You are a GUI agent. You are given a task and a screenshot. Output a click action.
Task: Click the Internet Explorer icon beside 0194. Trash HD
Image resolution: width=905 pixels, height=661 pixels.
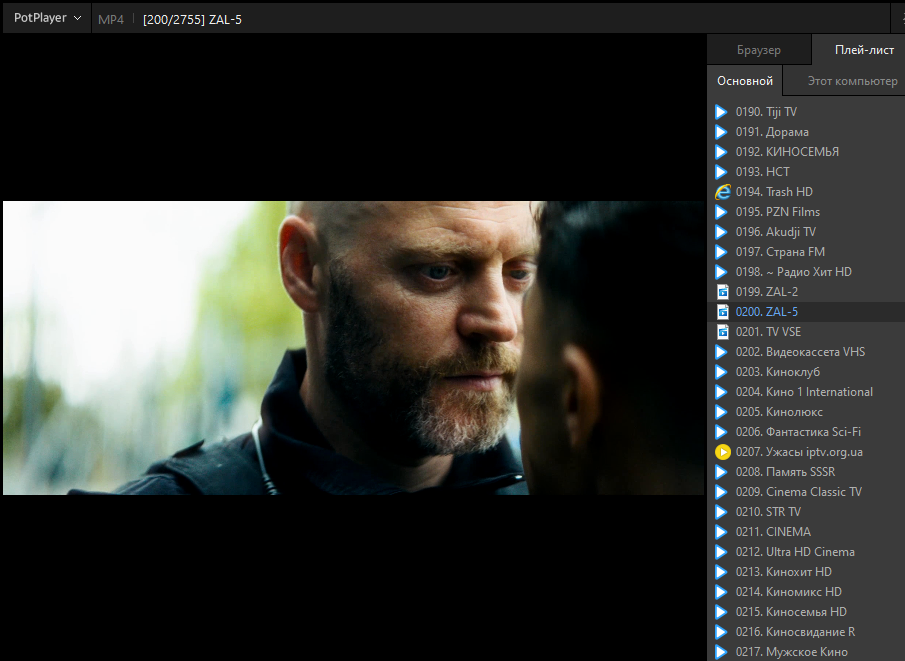tap(722, 192)
